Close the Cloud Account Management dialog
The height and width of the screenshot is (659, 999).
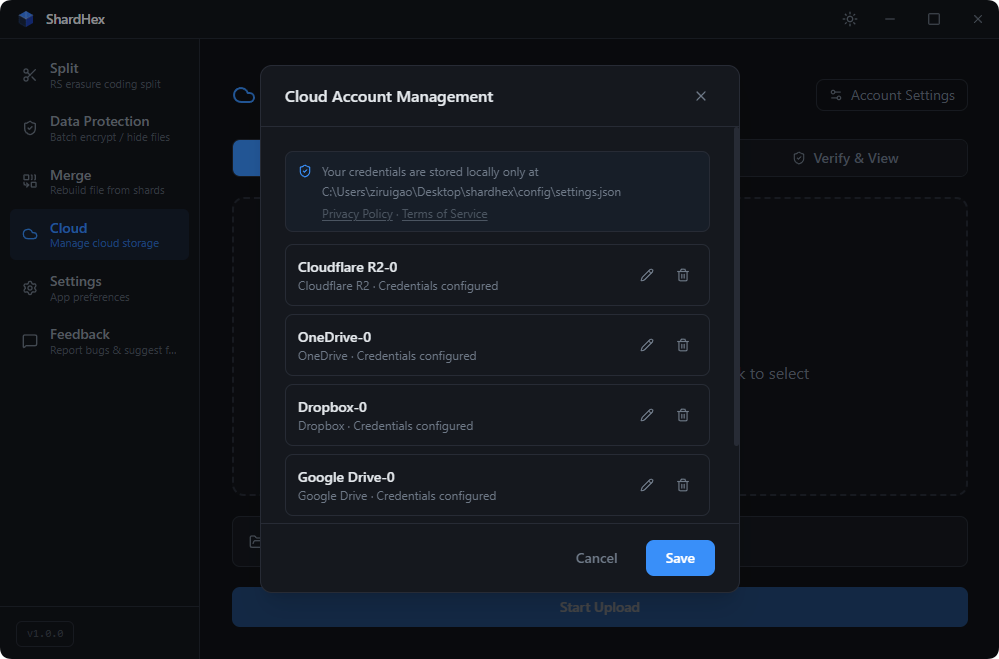(701, 96)
